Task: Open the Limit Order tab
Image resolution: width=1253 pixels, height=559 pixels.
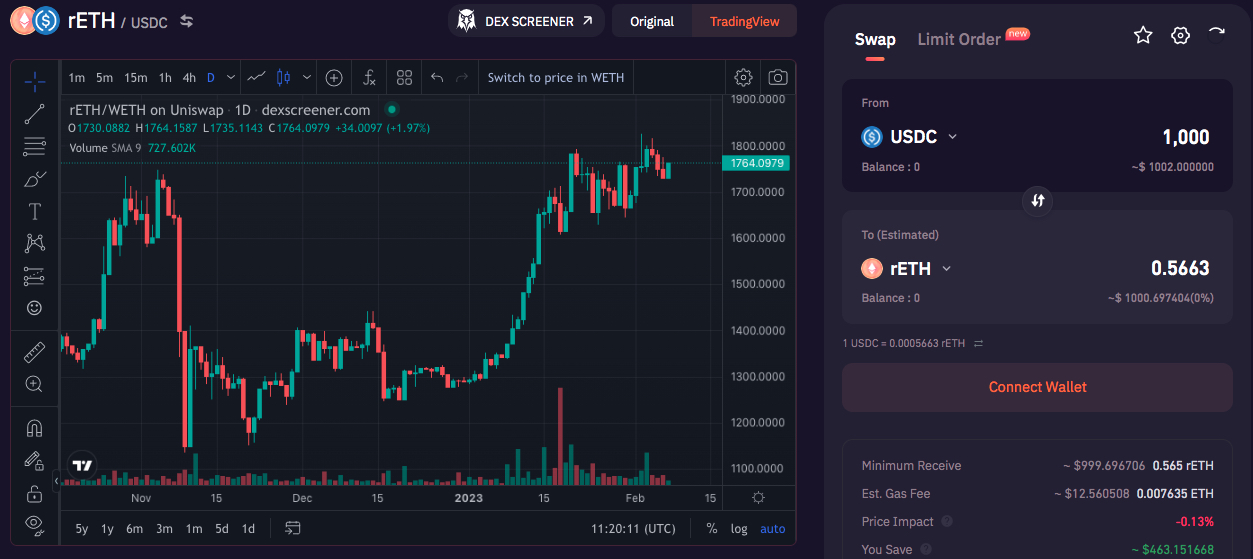Action: click(959, 39)
